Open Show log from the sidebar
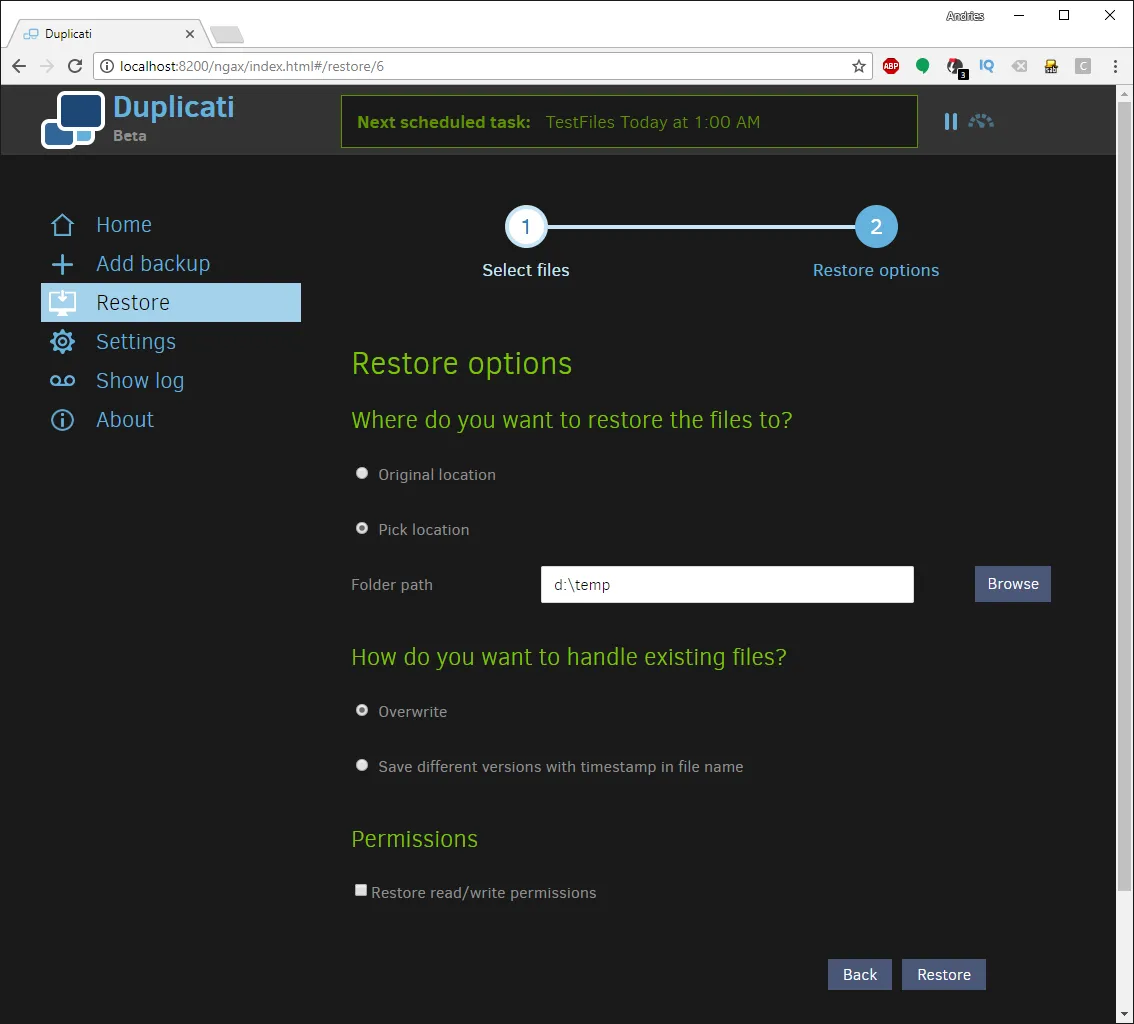Viewport: 1134px width, 1024px height. (140, 380)
